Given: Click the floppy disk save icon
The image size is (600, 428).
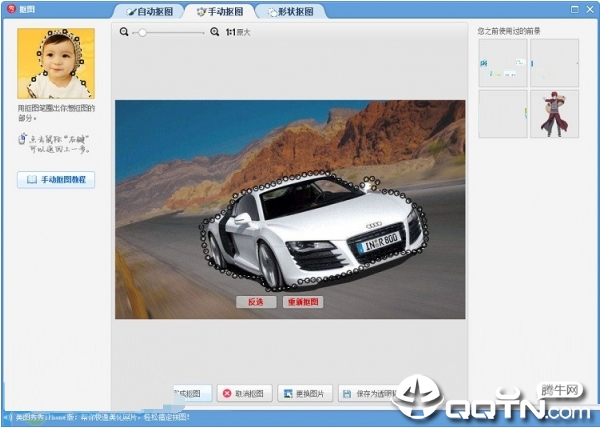Looking at the screenshot, I should pyautogui.click(x=346, y=394).
